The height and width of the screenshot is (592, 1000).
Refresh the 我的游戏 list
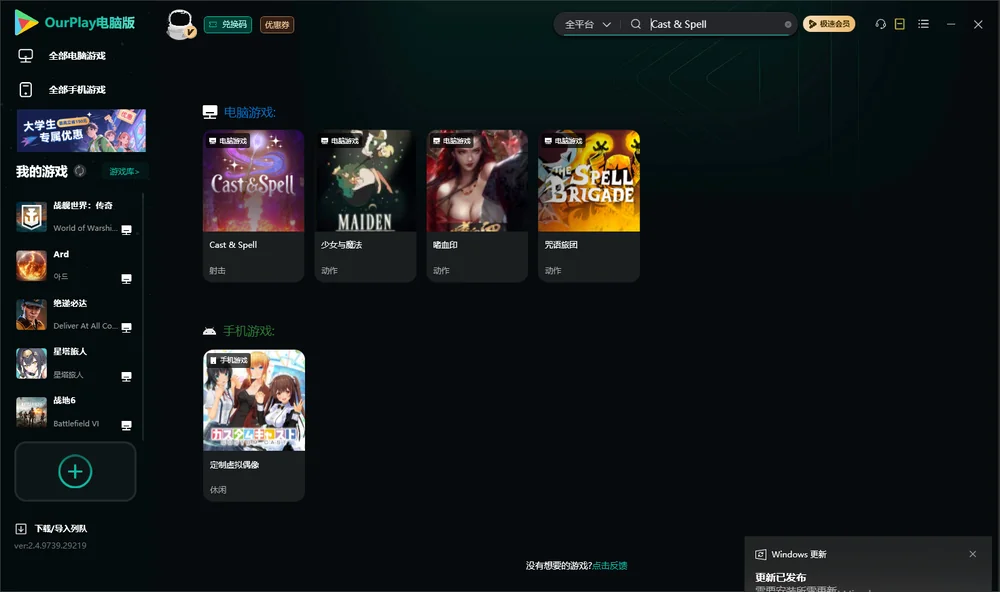[80, 171]
